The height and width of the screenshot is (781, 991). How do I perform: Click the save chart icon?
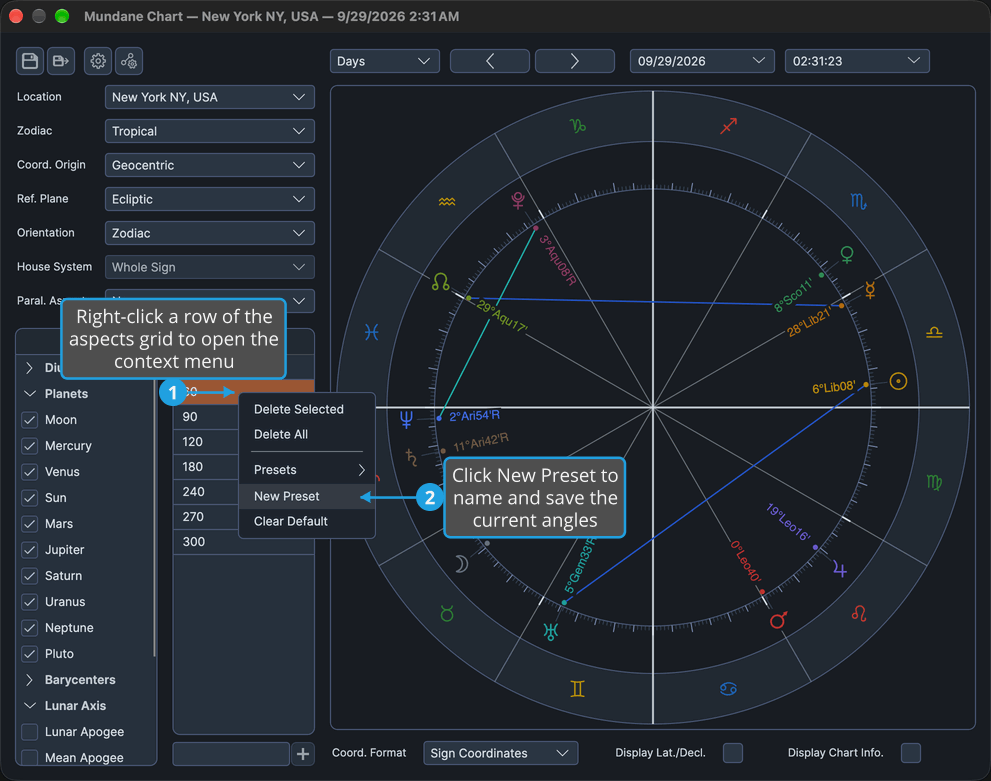30,61
